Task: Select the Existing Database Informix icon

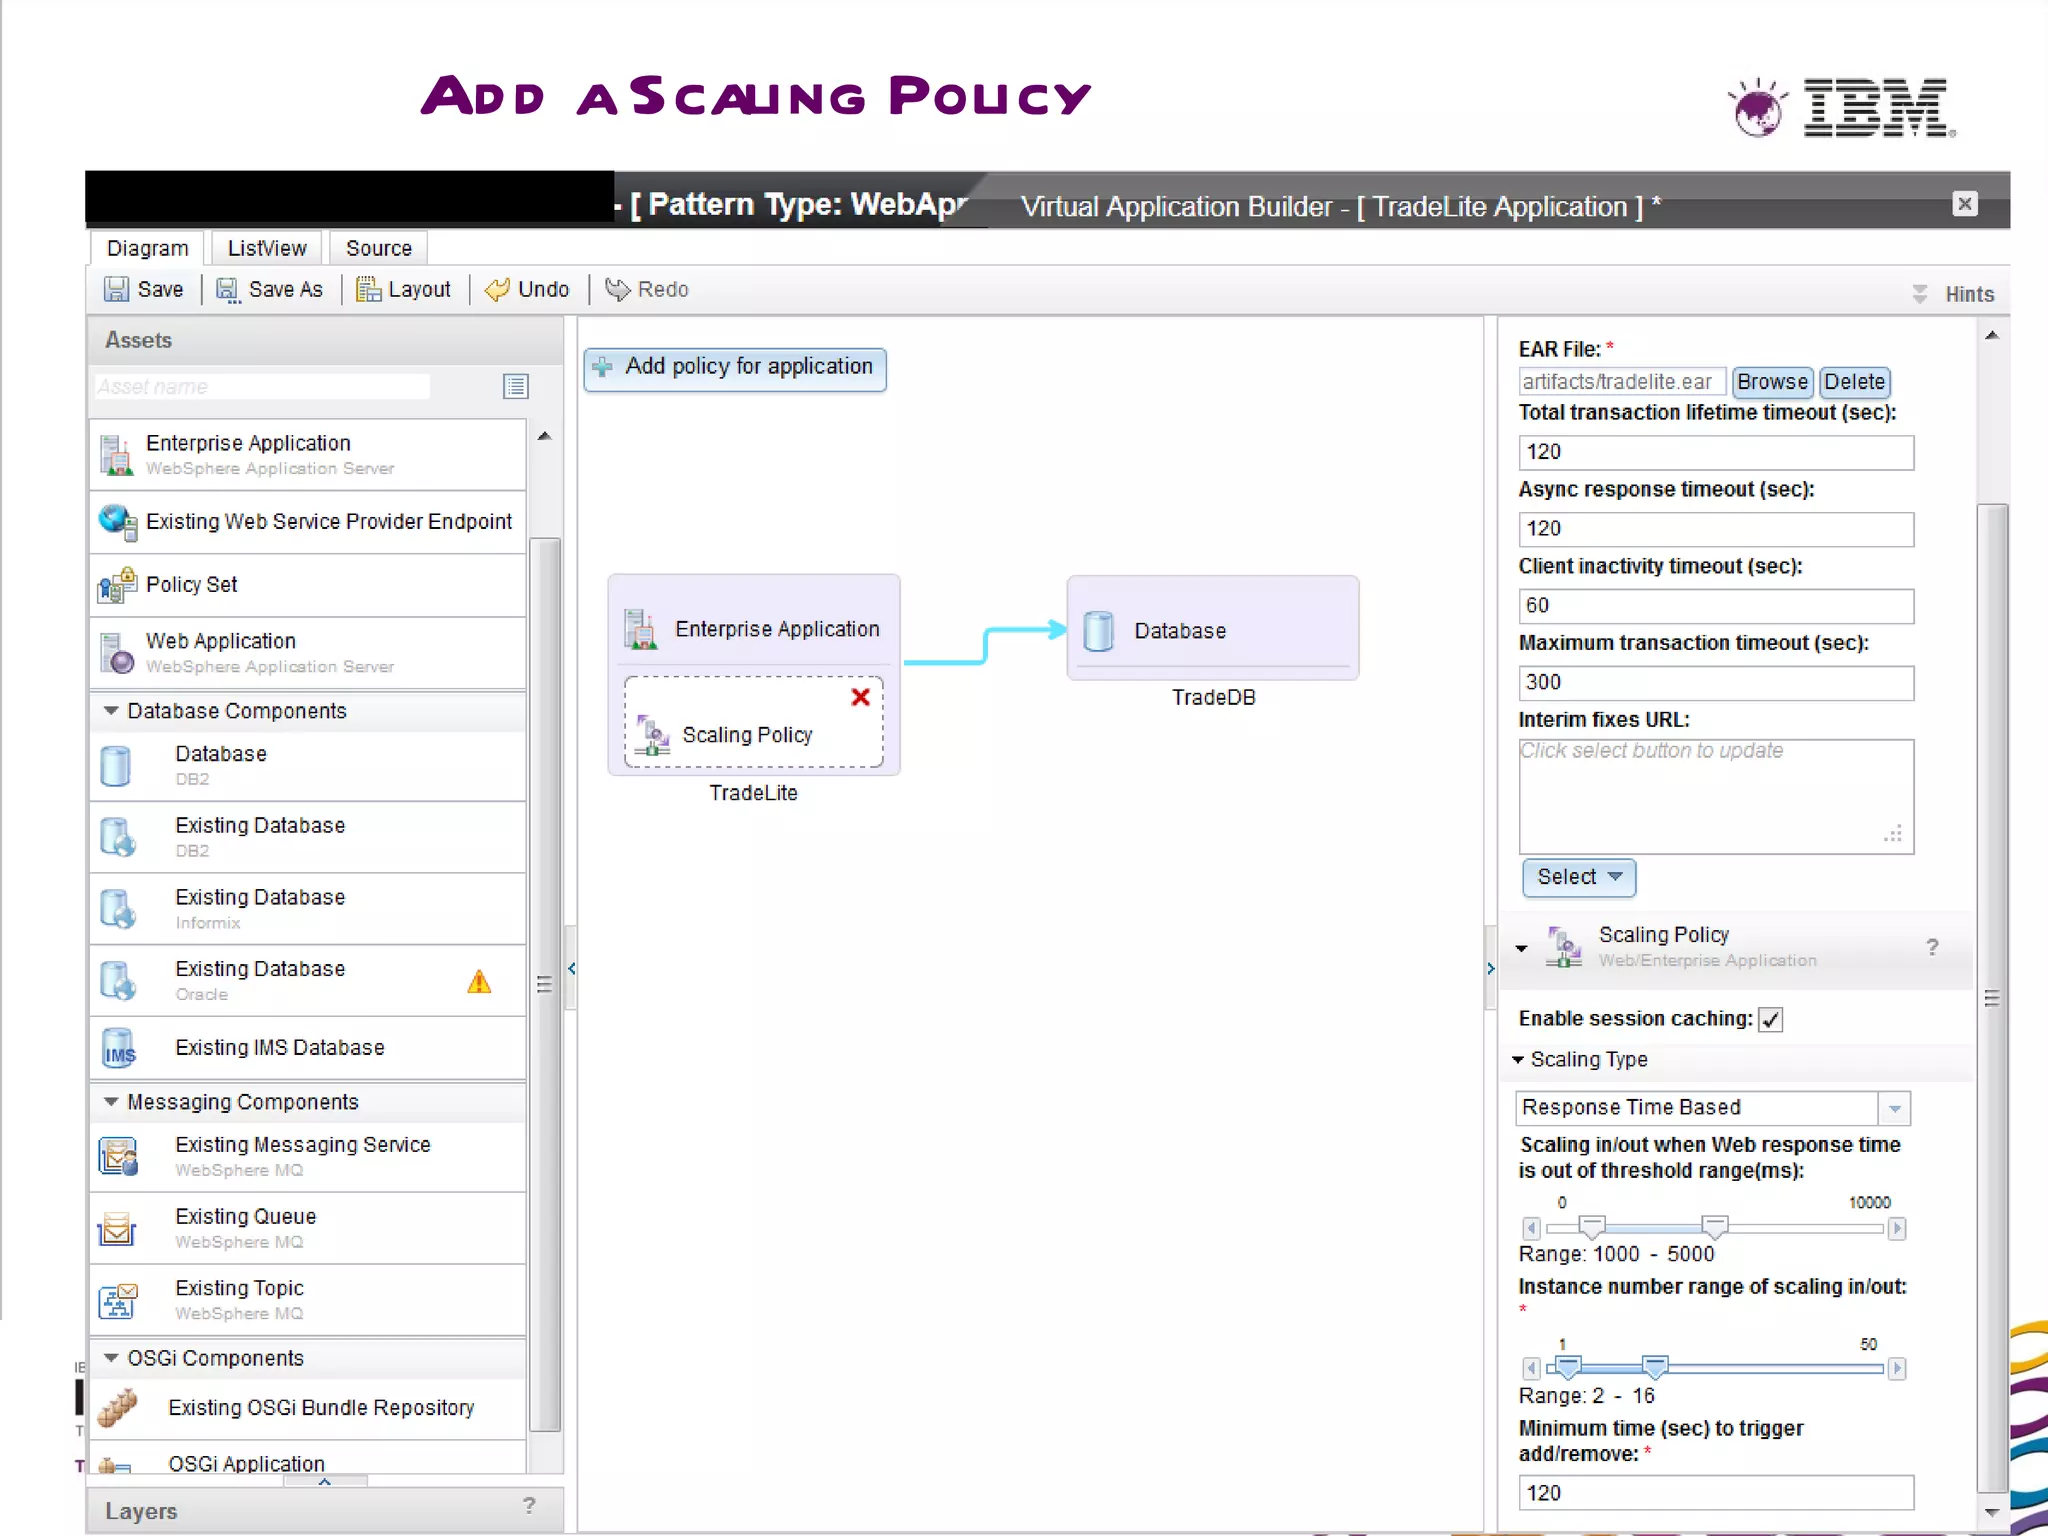Action: [117, 909]
